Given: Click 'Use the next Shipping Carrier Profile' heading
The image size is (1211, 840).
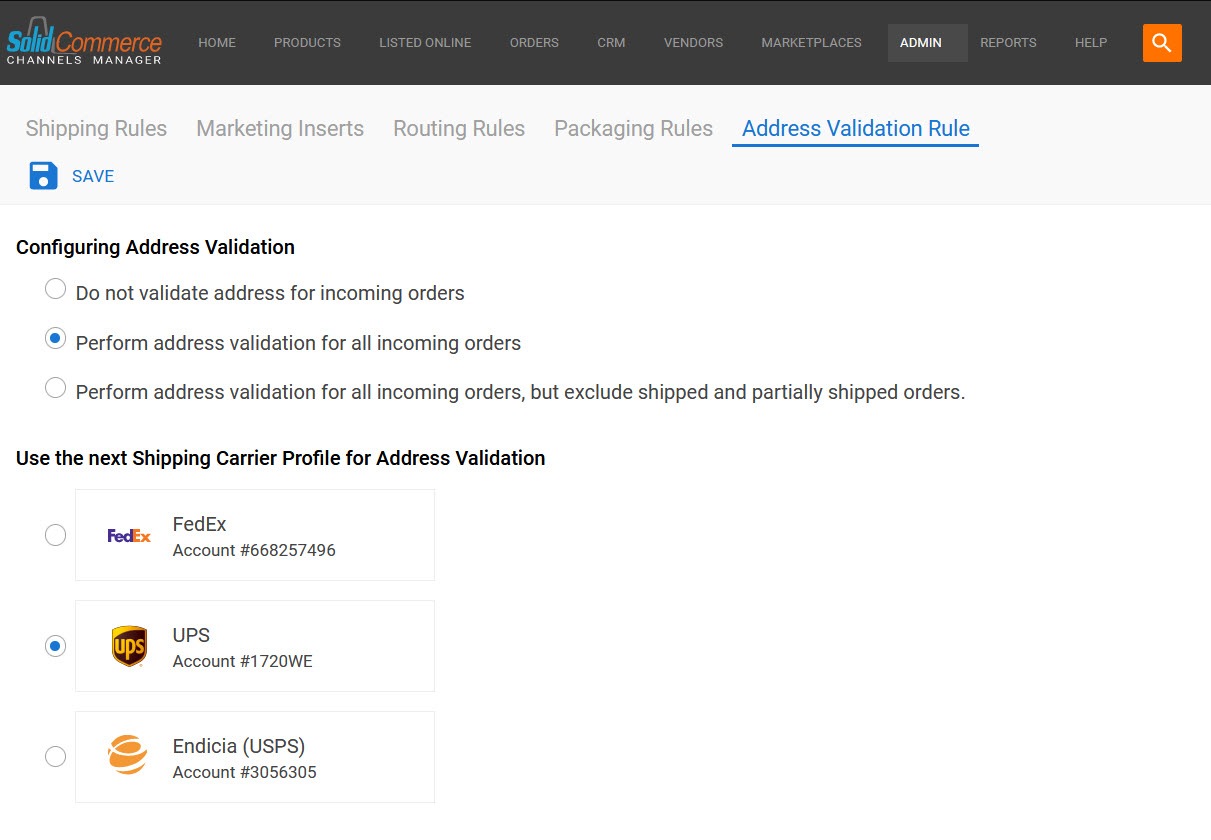Looking at the screenshot, I should (x=281, y=458).
